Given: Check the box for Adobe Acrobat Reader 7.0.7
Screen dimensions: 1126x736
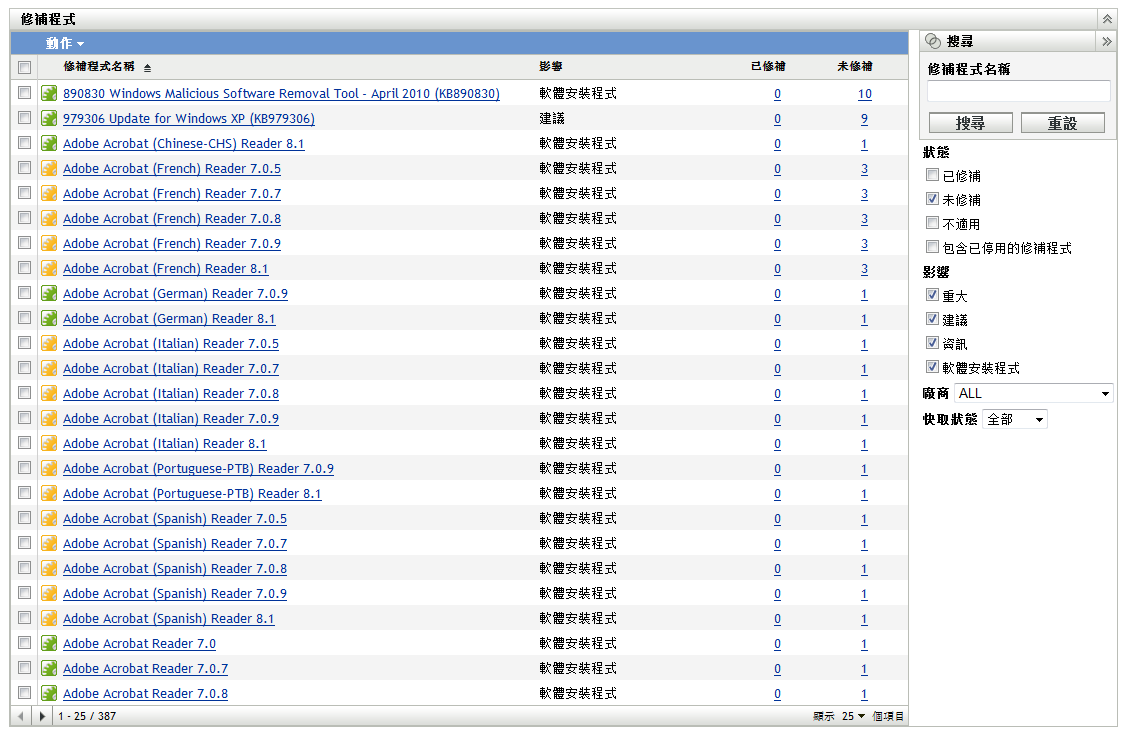Looking at the screenshot, I should point(24,668).
